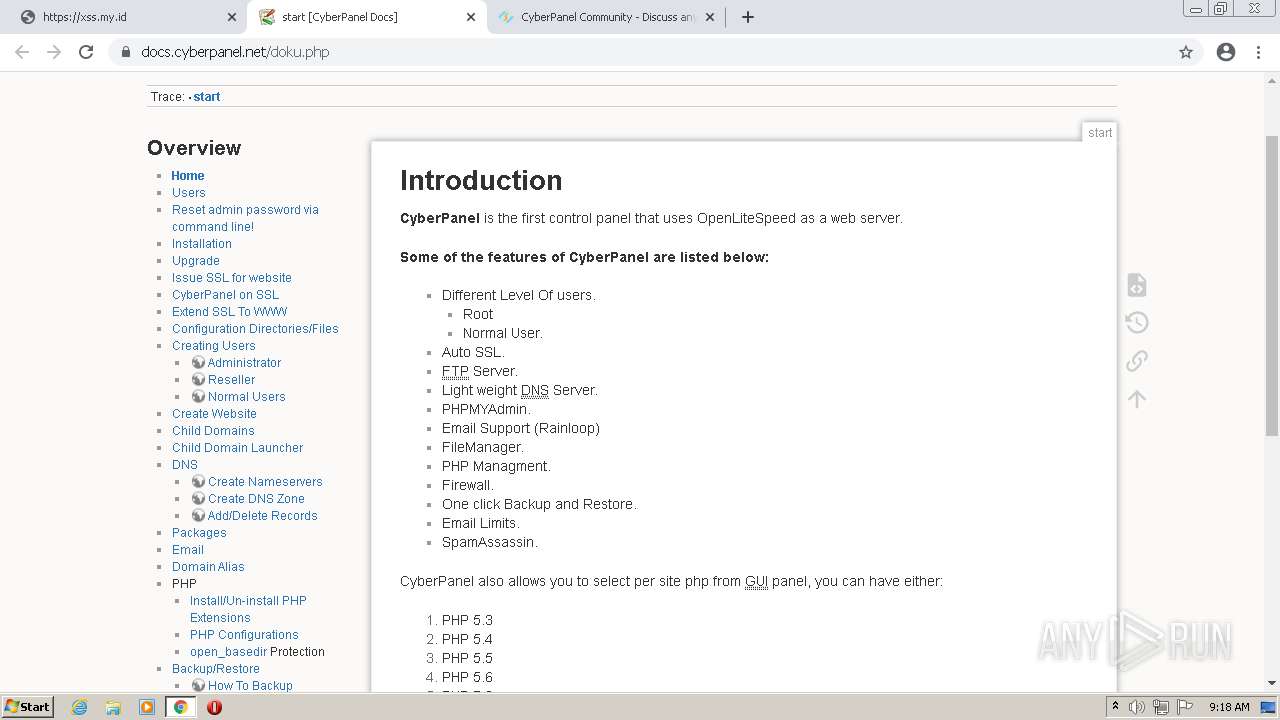Screen dimensions: 1280x720
Task: Open open_basedir link
Action: [228, 652]
